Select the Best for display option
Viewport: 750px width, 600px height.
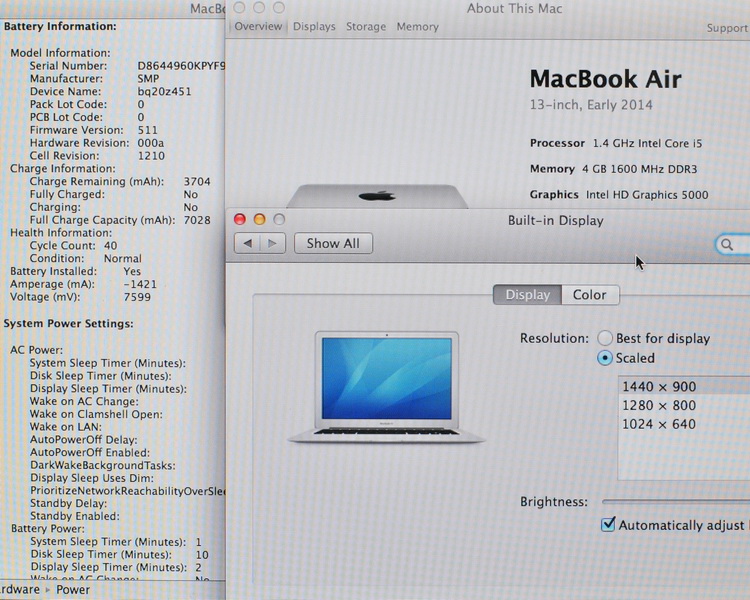(605, 338)
